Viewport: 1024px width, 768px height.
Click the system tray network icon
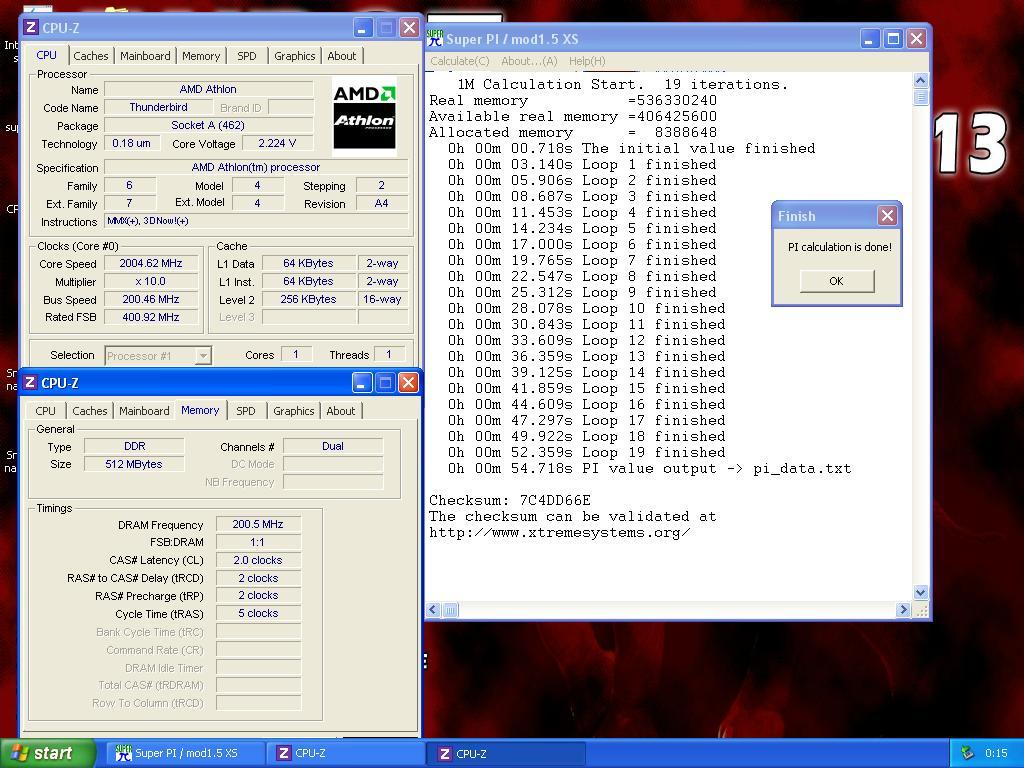[967, 753]
